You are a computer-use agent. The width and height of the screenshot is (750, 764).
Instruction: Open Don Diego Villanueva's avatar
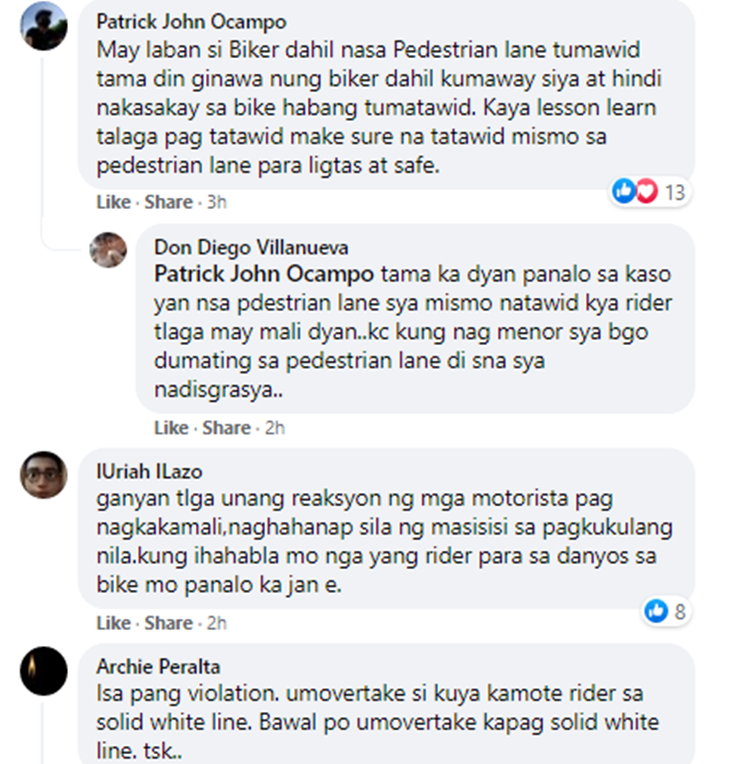pyautogui.click(x=108, y=250)
